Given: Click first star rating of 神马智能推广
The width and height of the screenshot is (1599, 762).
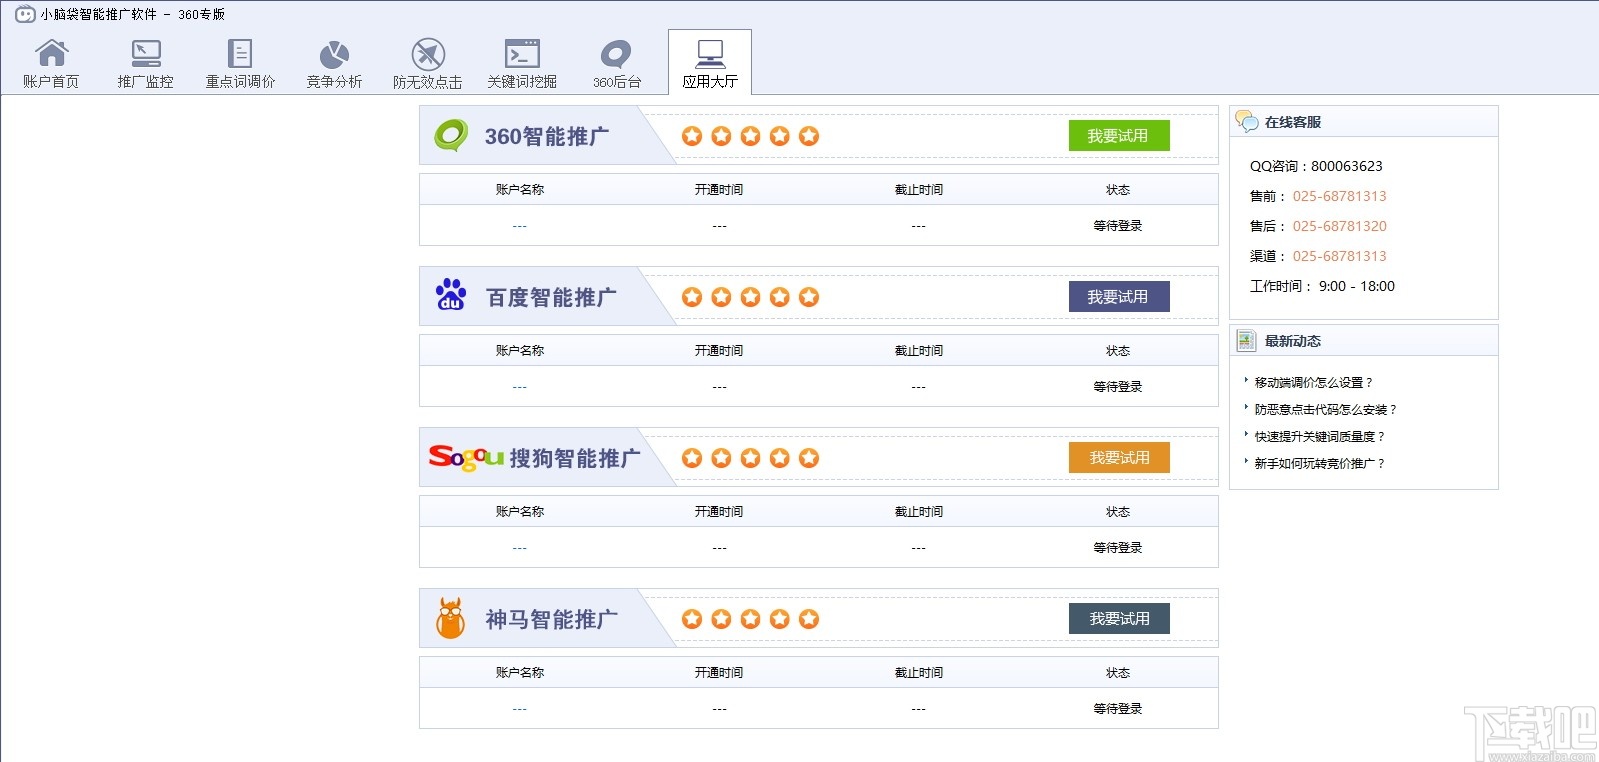Looking at the screenshot, I should coord(692,619).
